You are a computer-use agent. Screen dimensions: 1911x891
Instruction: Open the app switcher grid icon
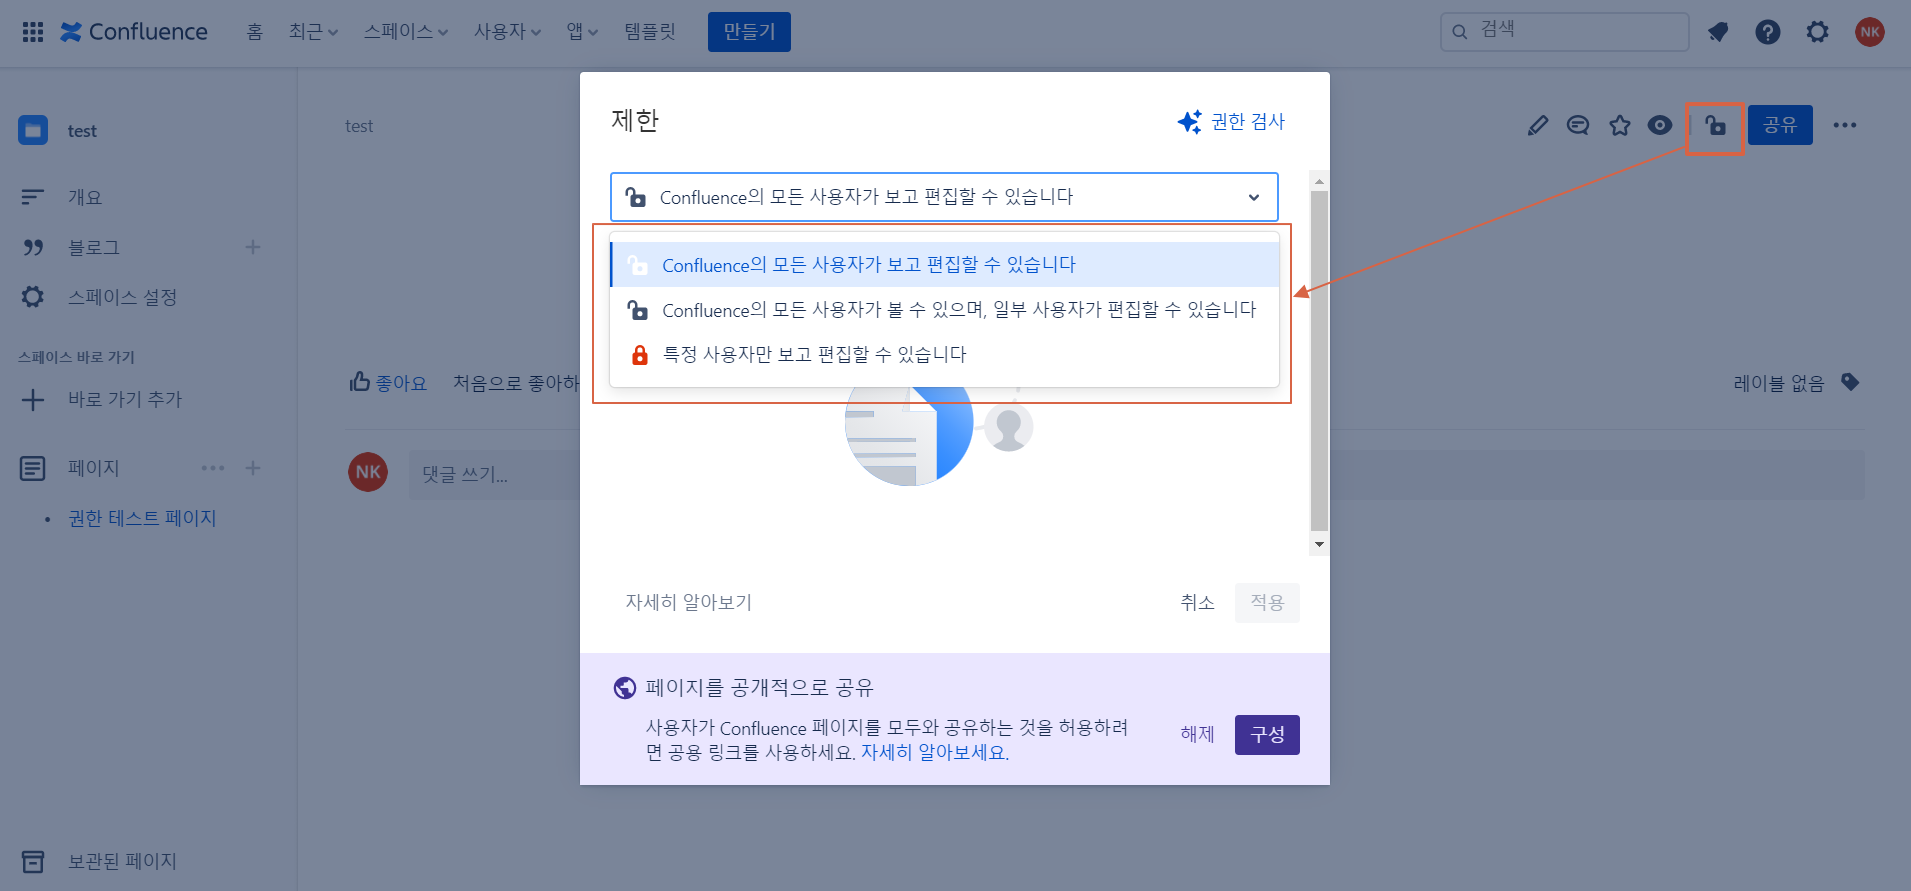point(33,32)
